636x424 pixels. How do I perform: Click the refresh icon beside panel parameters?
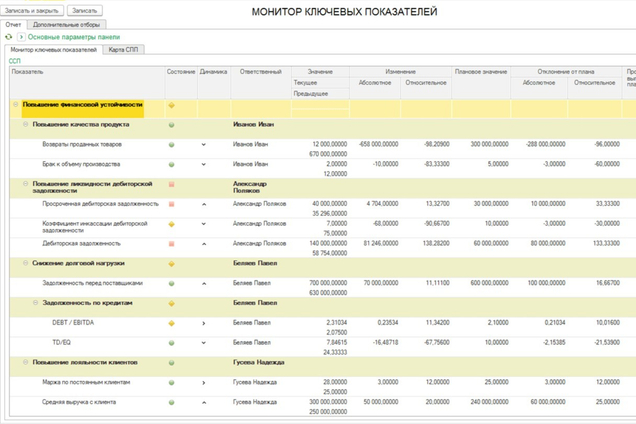pyautogui.click(x=9, y=37)
